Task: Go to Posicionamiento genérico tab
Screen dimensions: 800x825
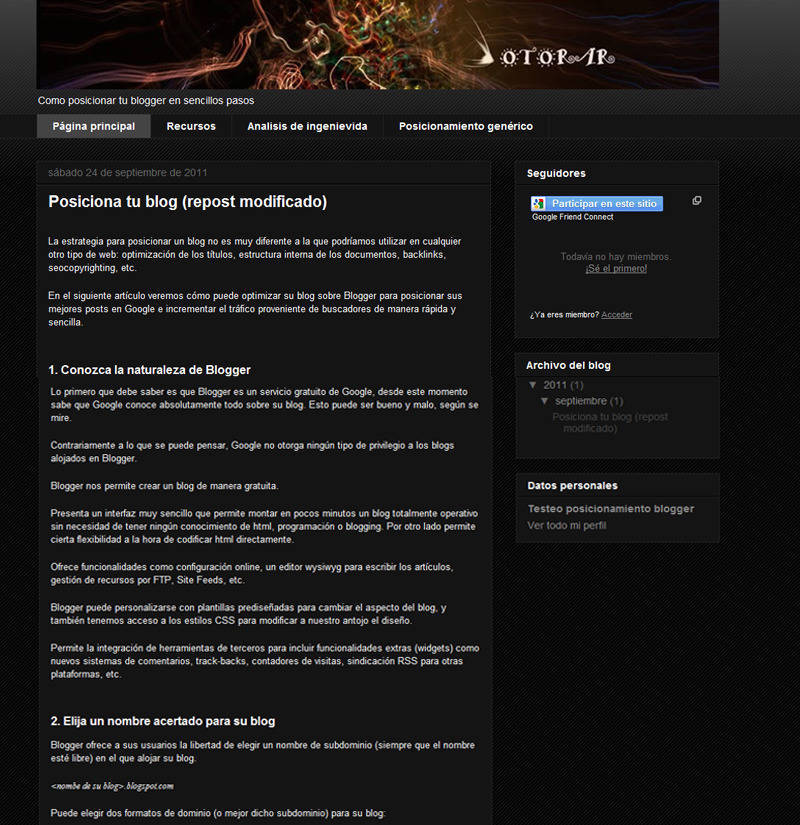Action: 466,126
